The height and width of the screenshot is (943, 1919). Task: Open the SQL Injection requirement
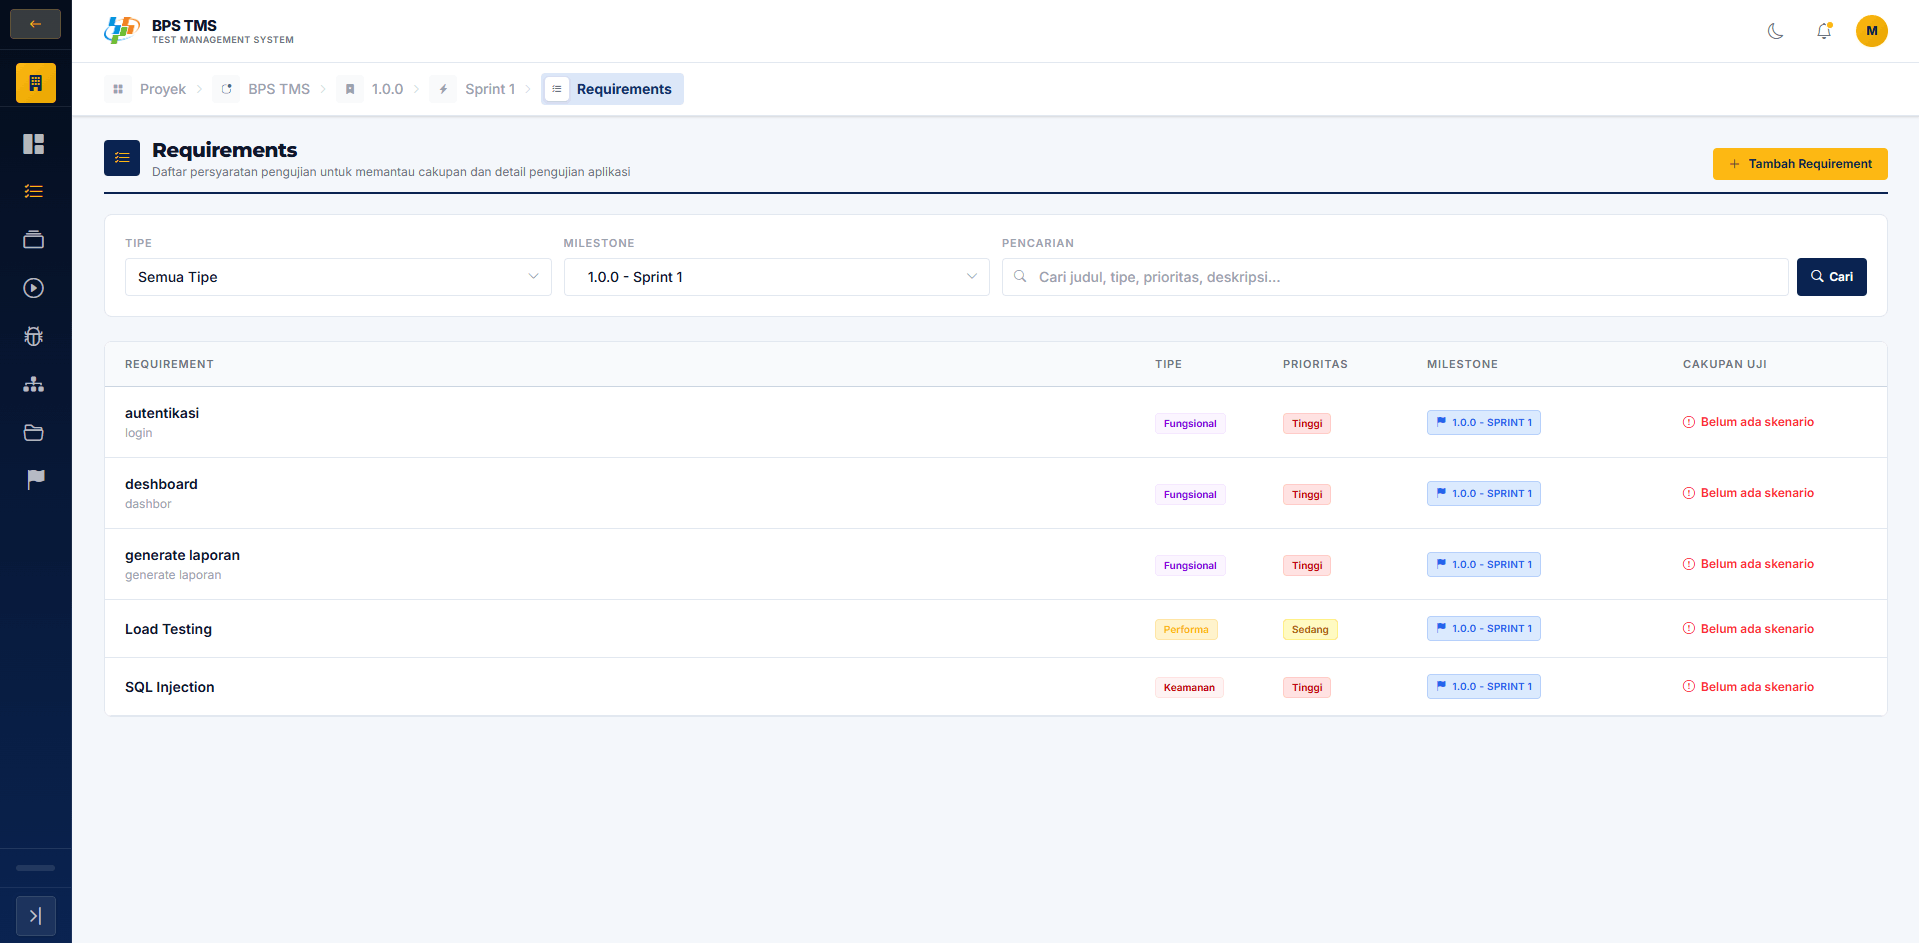tap(170, 687)
